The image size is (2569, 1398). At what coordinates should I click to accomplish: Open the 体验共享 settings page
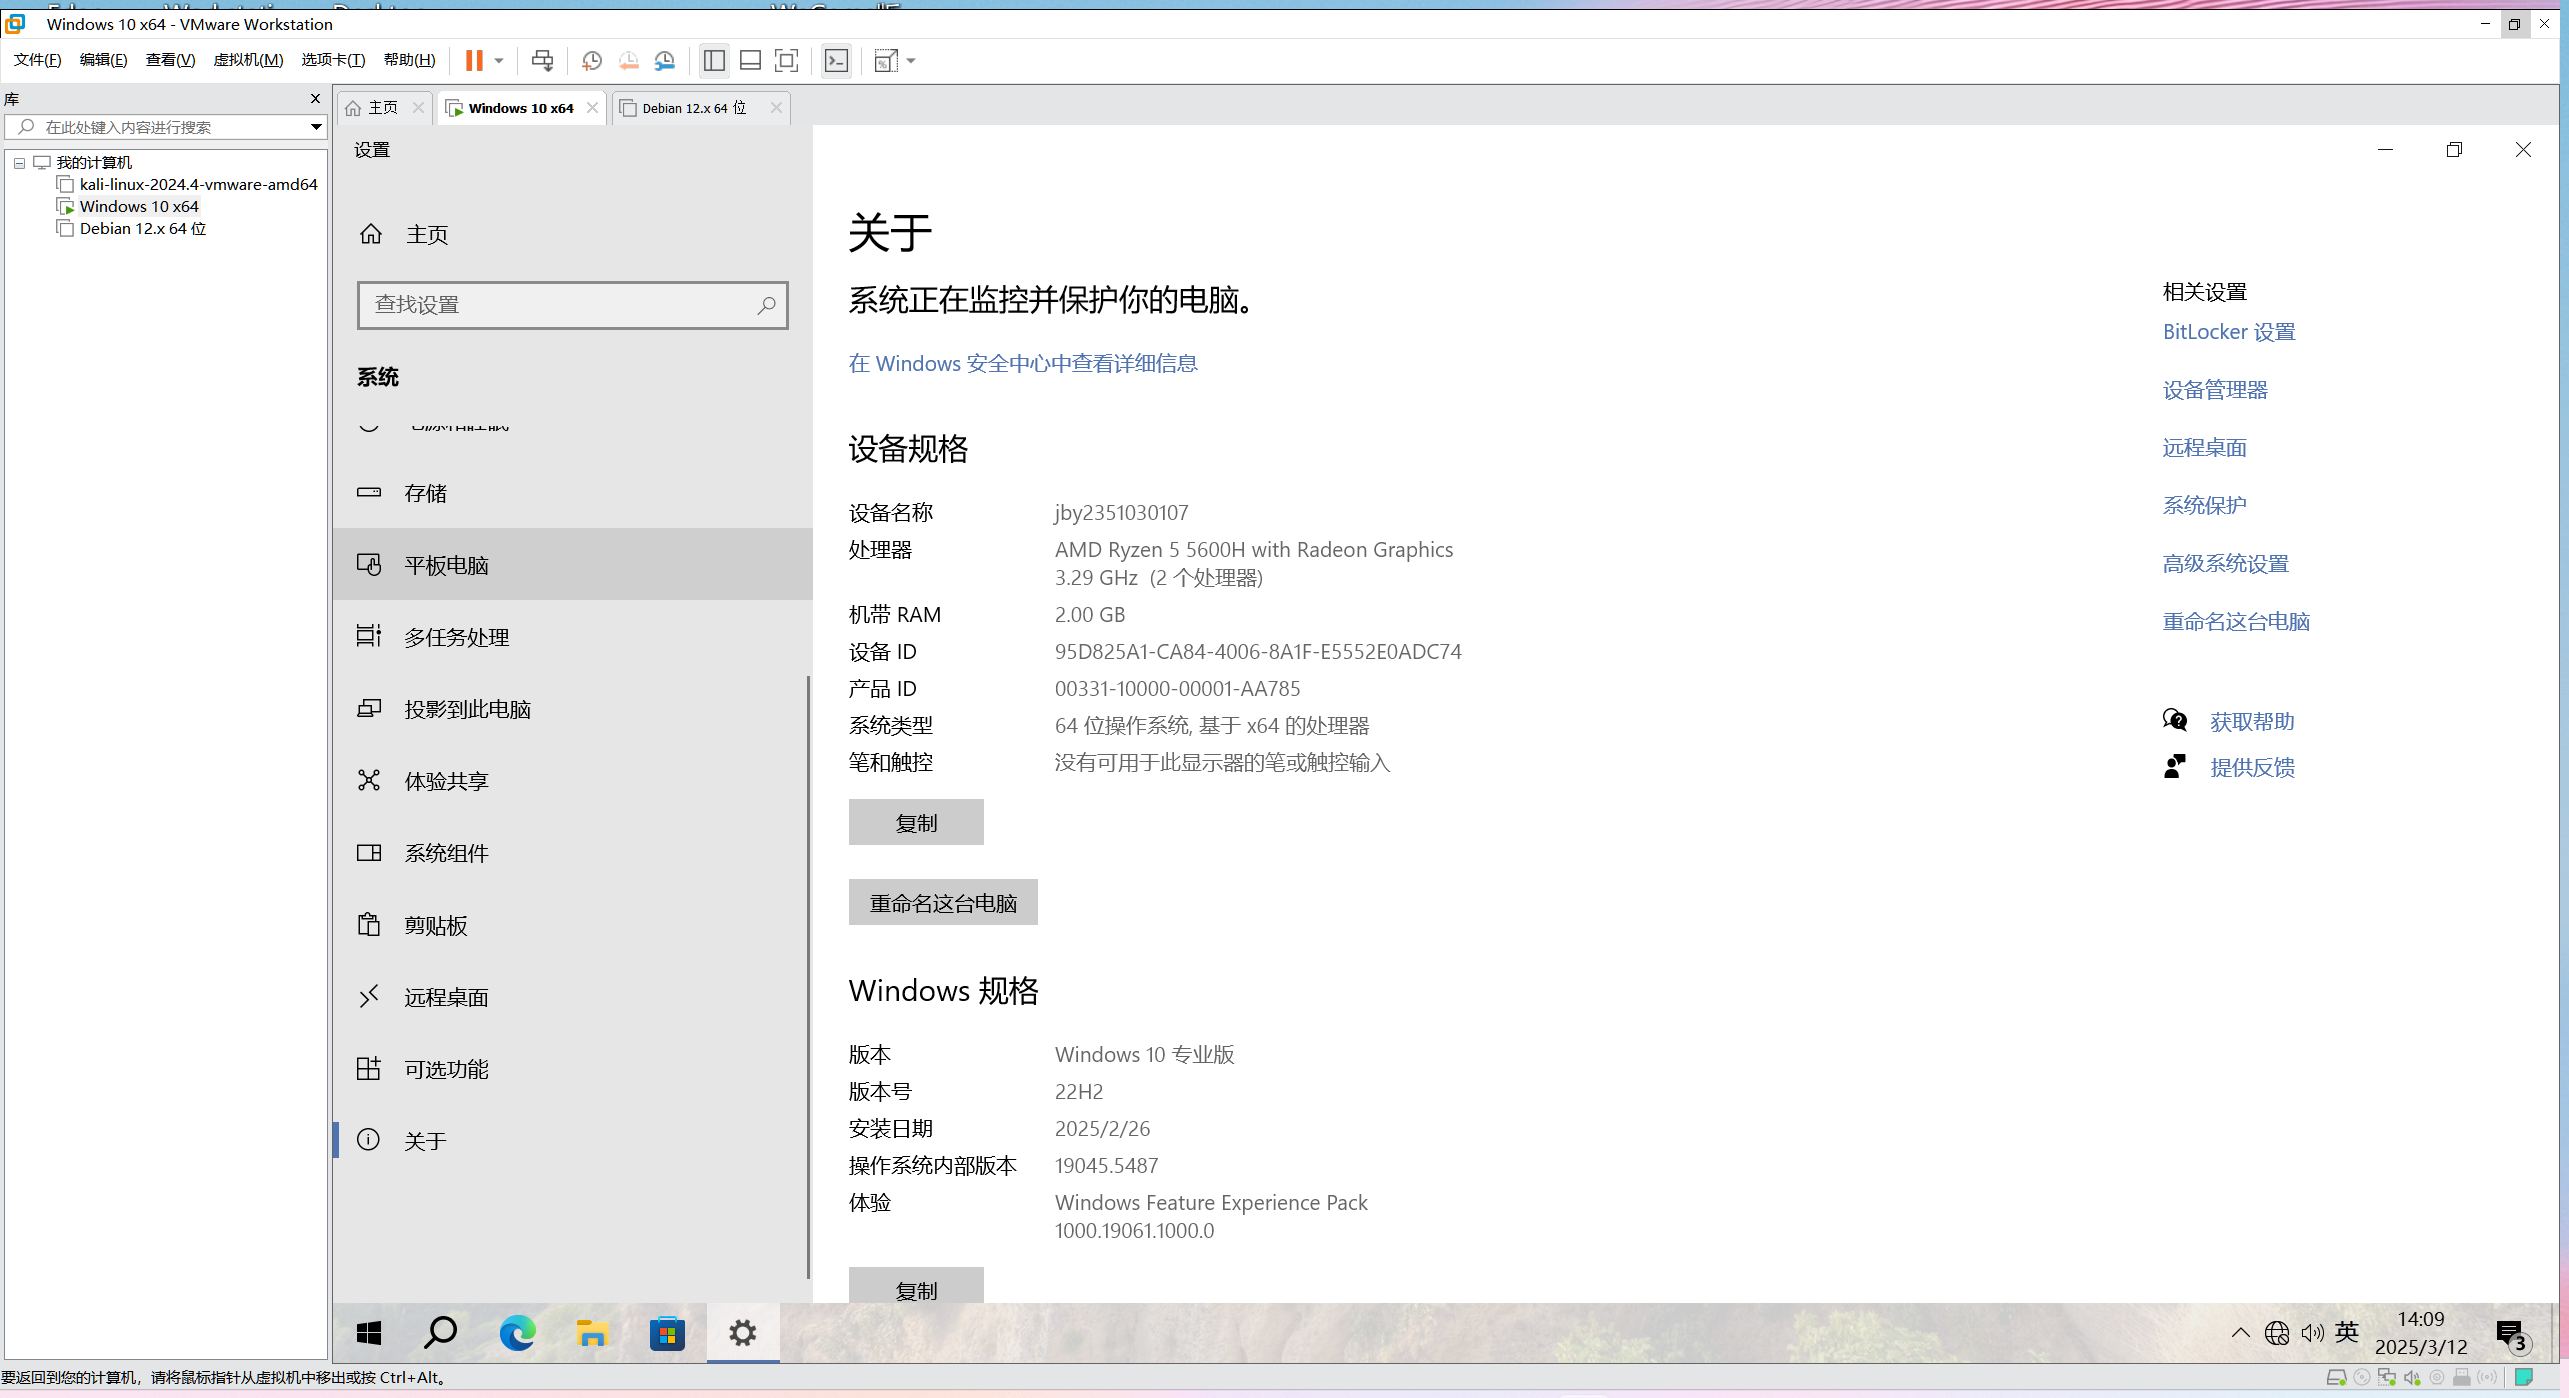coord(573,781)
